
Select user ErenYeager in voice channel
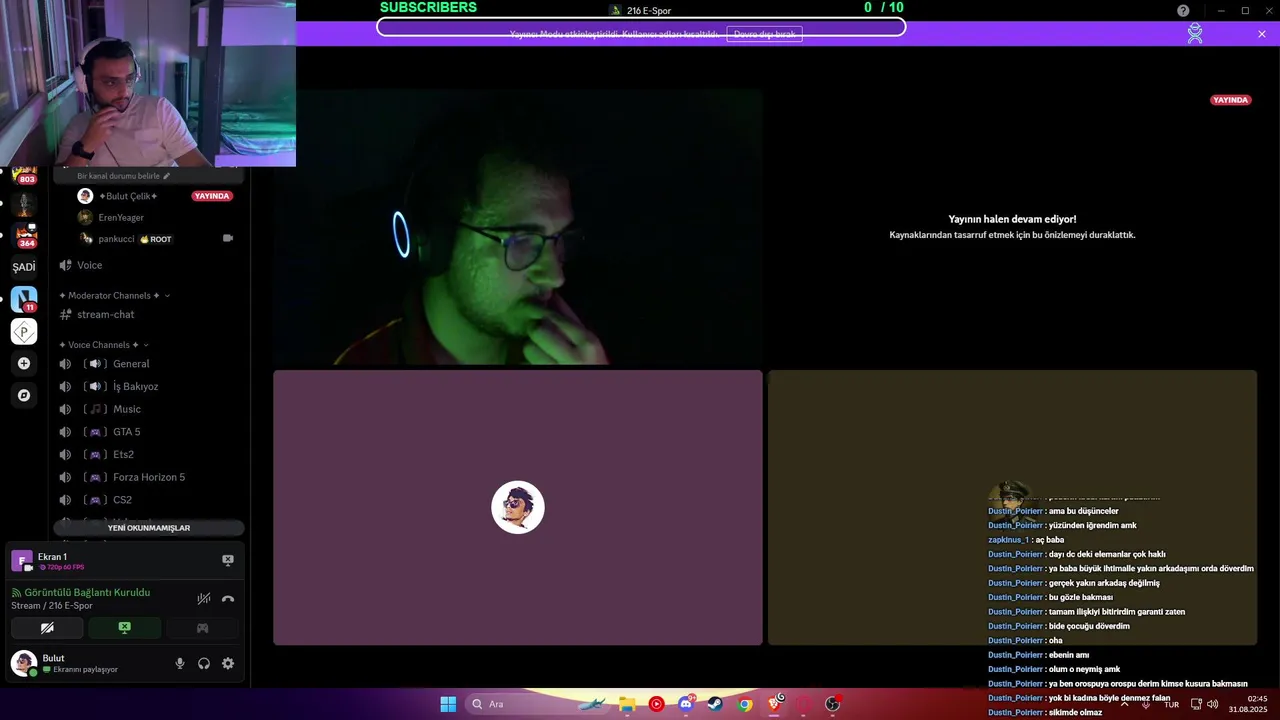click(121, 217)
